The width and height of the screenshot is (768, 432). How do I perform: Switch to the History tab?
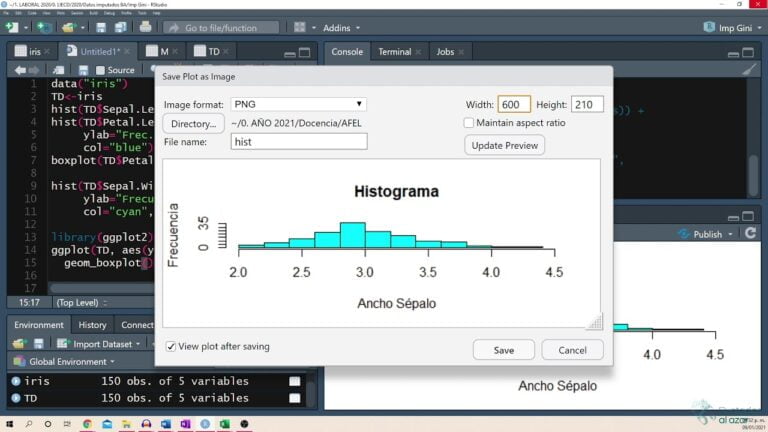pyautogui.click(x=92, y=325)
